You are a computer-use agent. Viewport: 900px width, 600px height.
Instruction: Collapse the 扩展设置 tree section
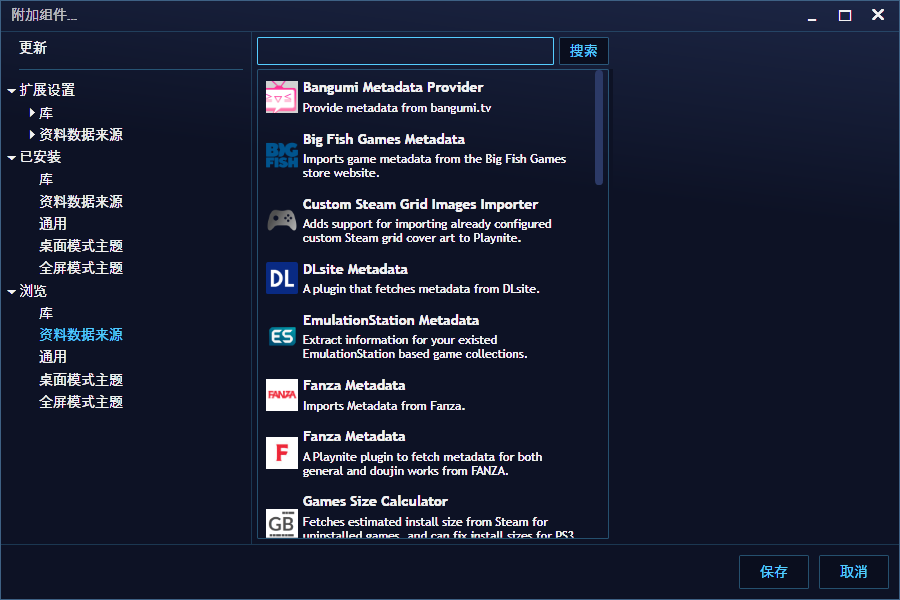11,91
